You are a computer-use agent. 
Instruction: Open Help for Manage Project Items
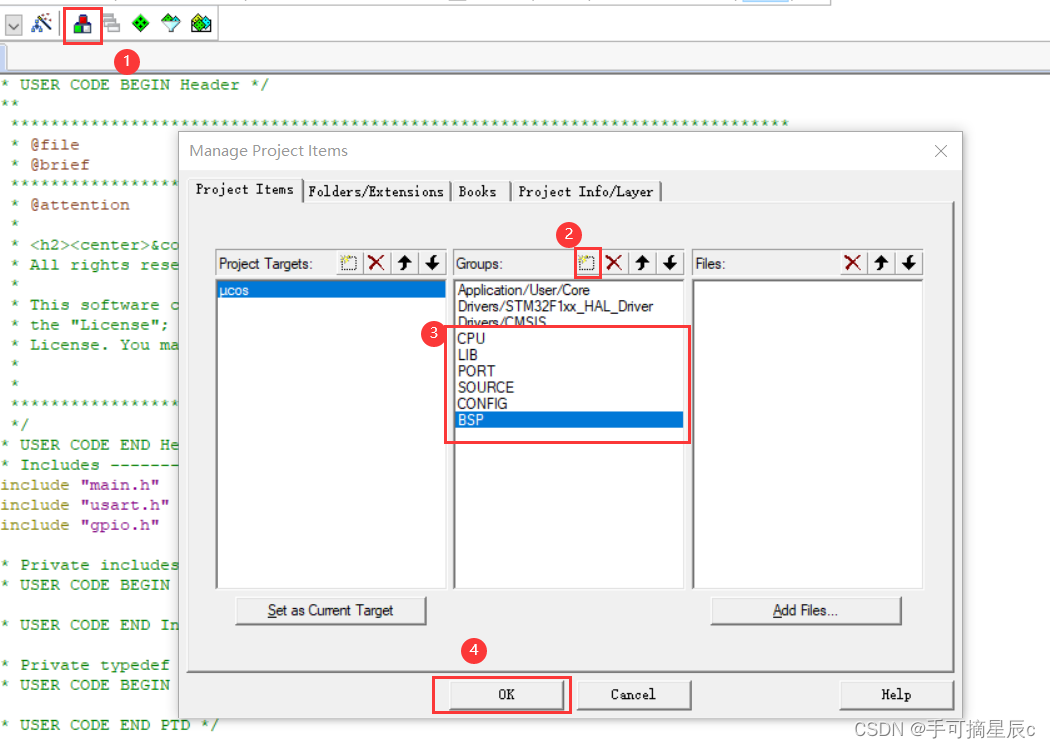tap(896, 694)
